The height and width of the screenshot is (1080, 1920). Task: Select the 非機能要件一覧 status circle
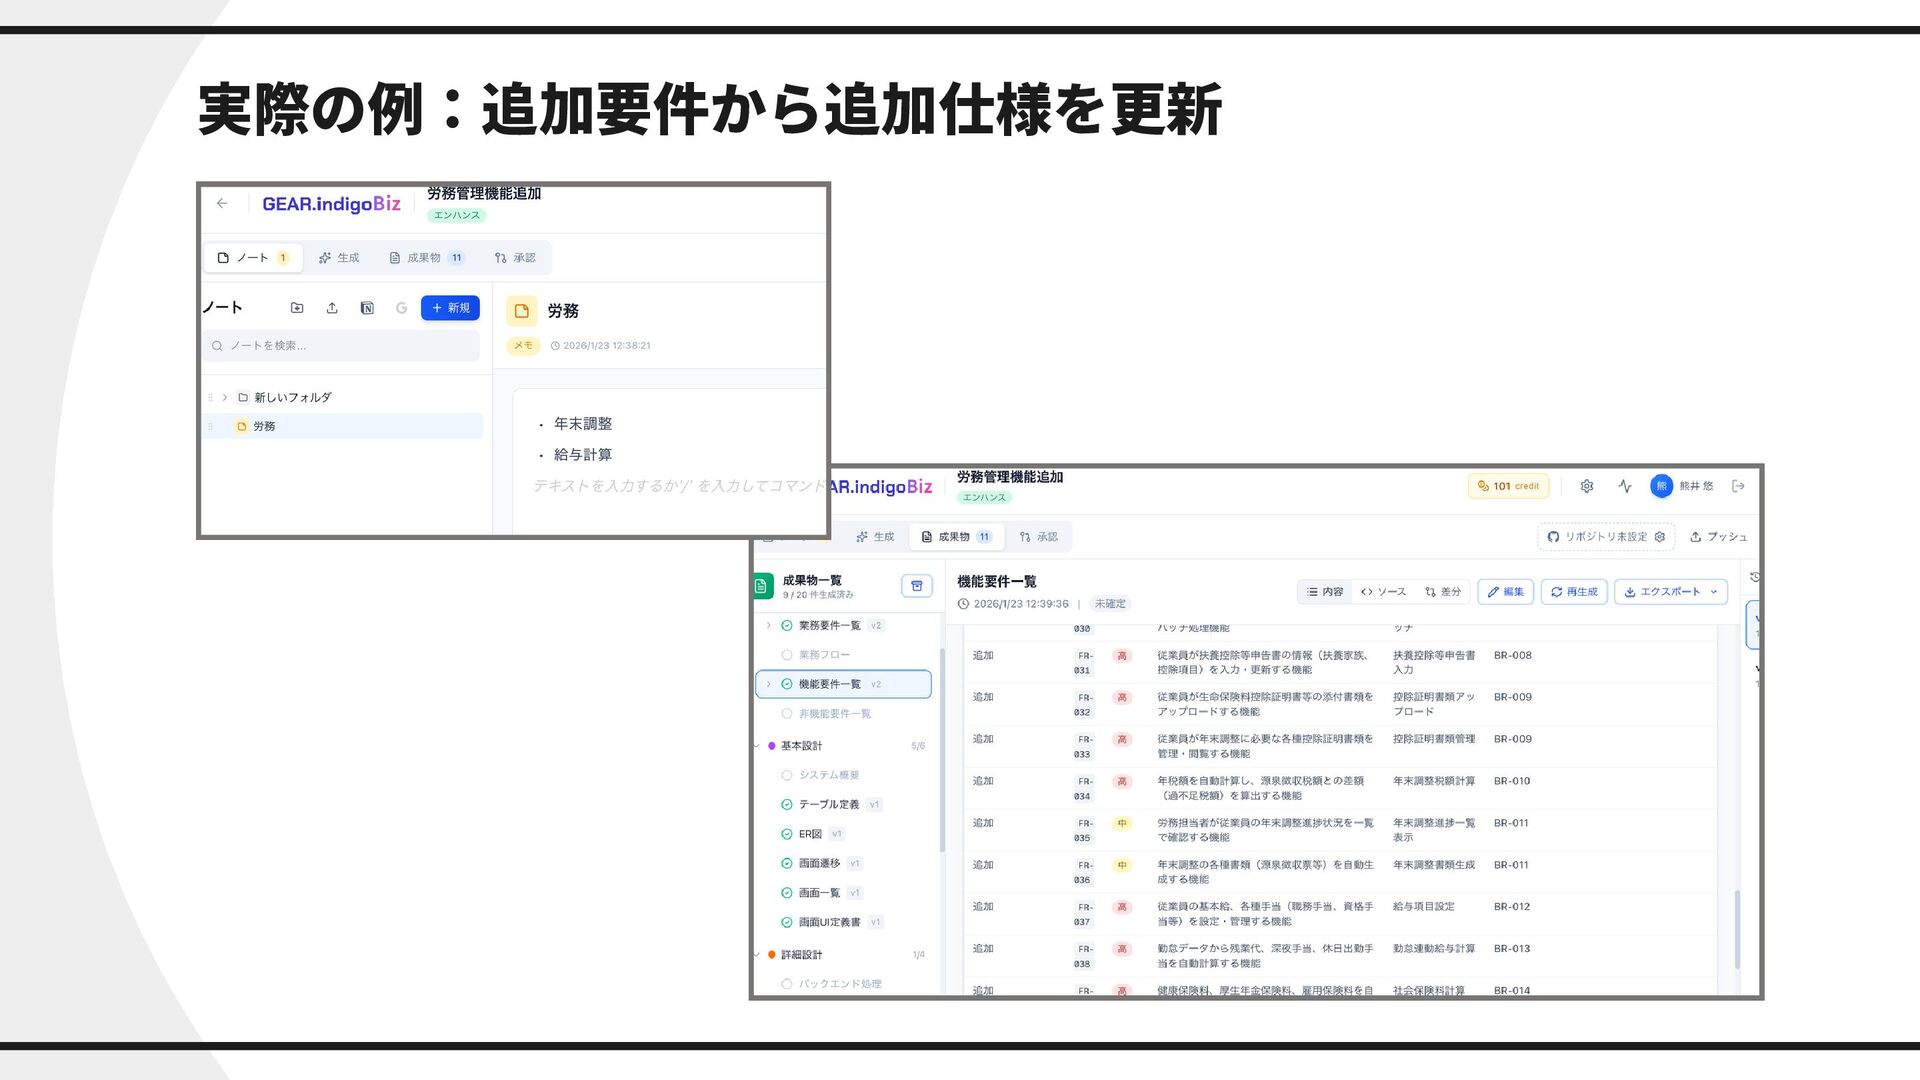pyautogui.click(x=787, y=714)
